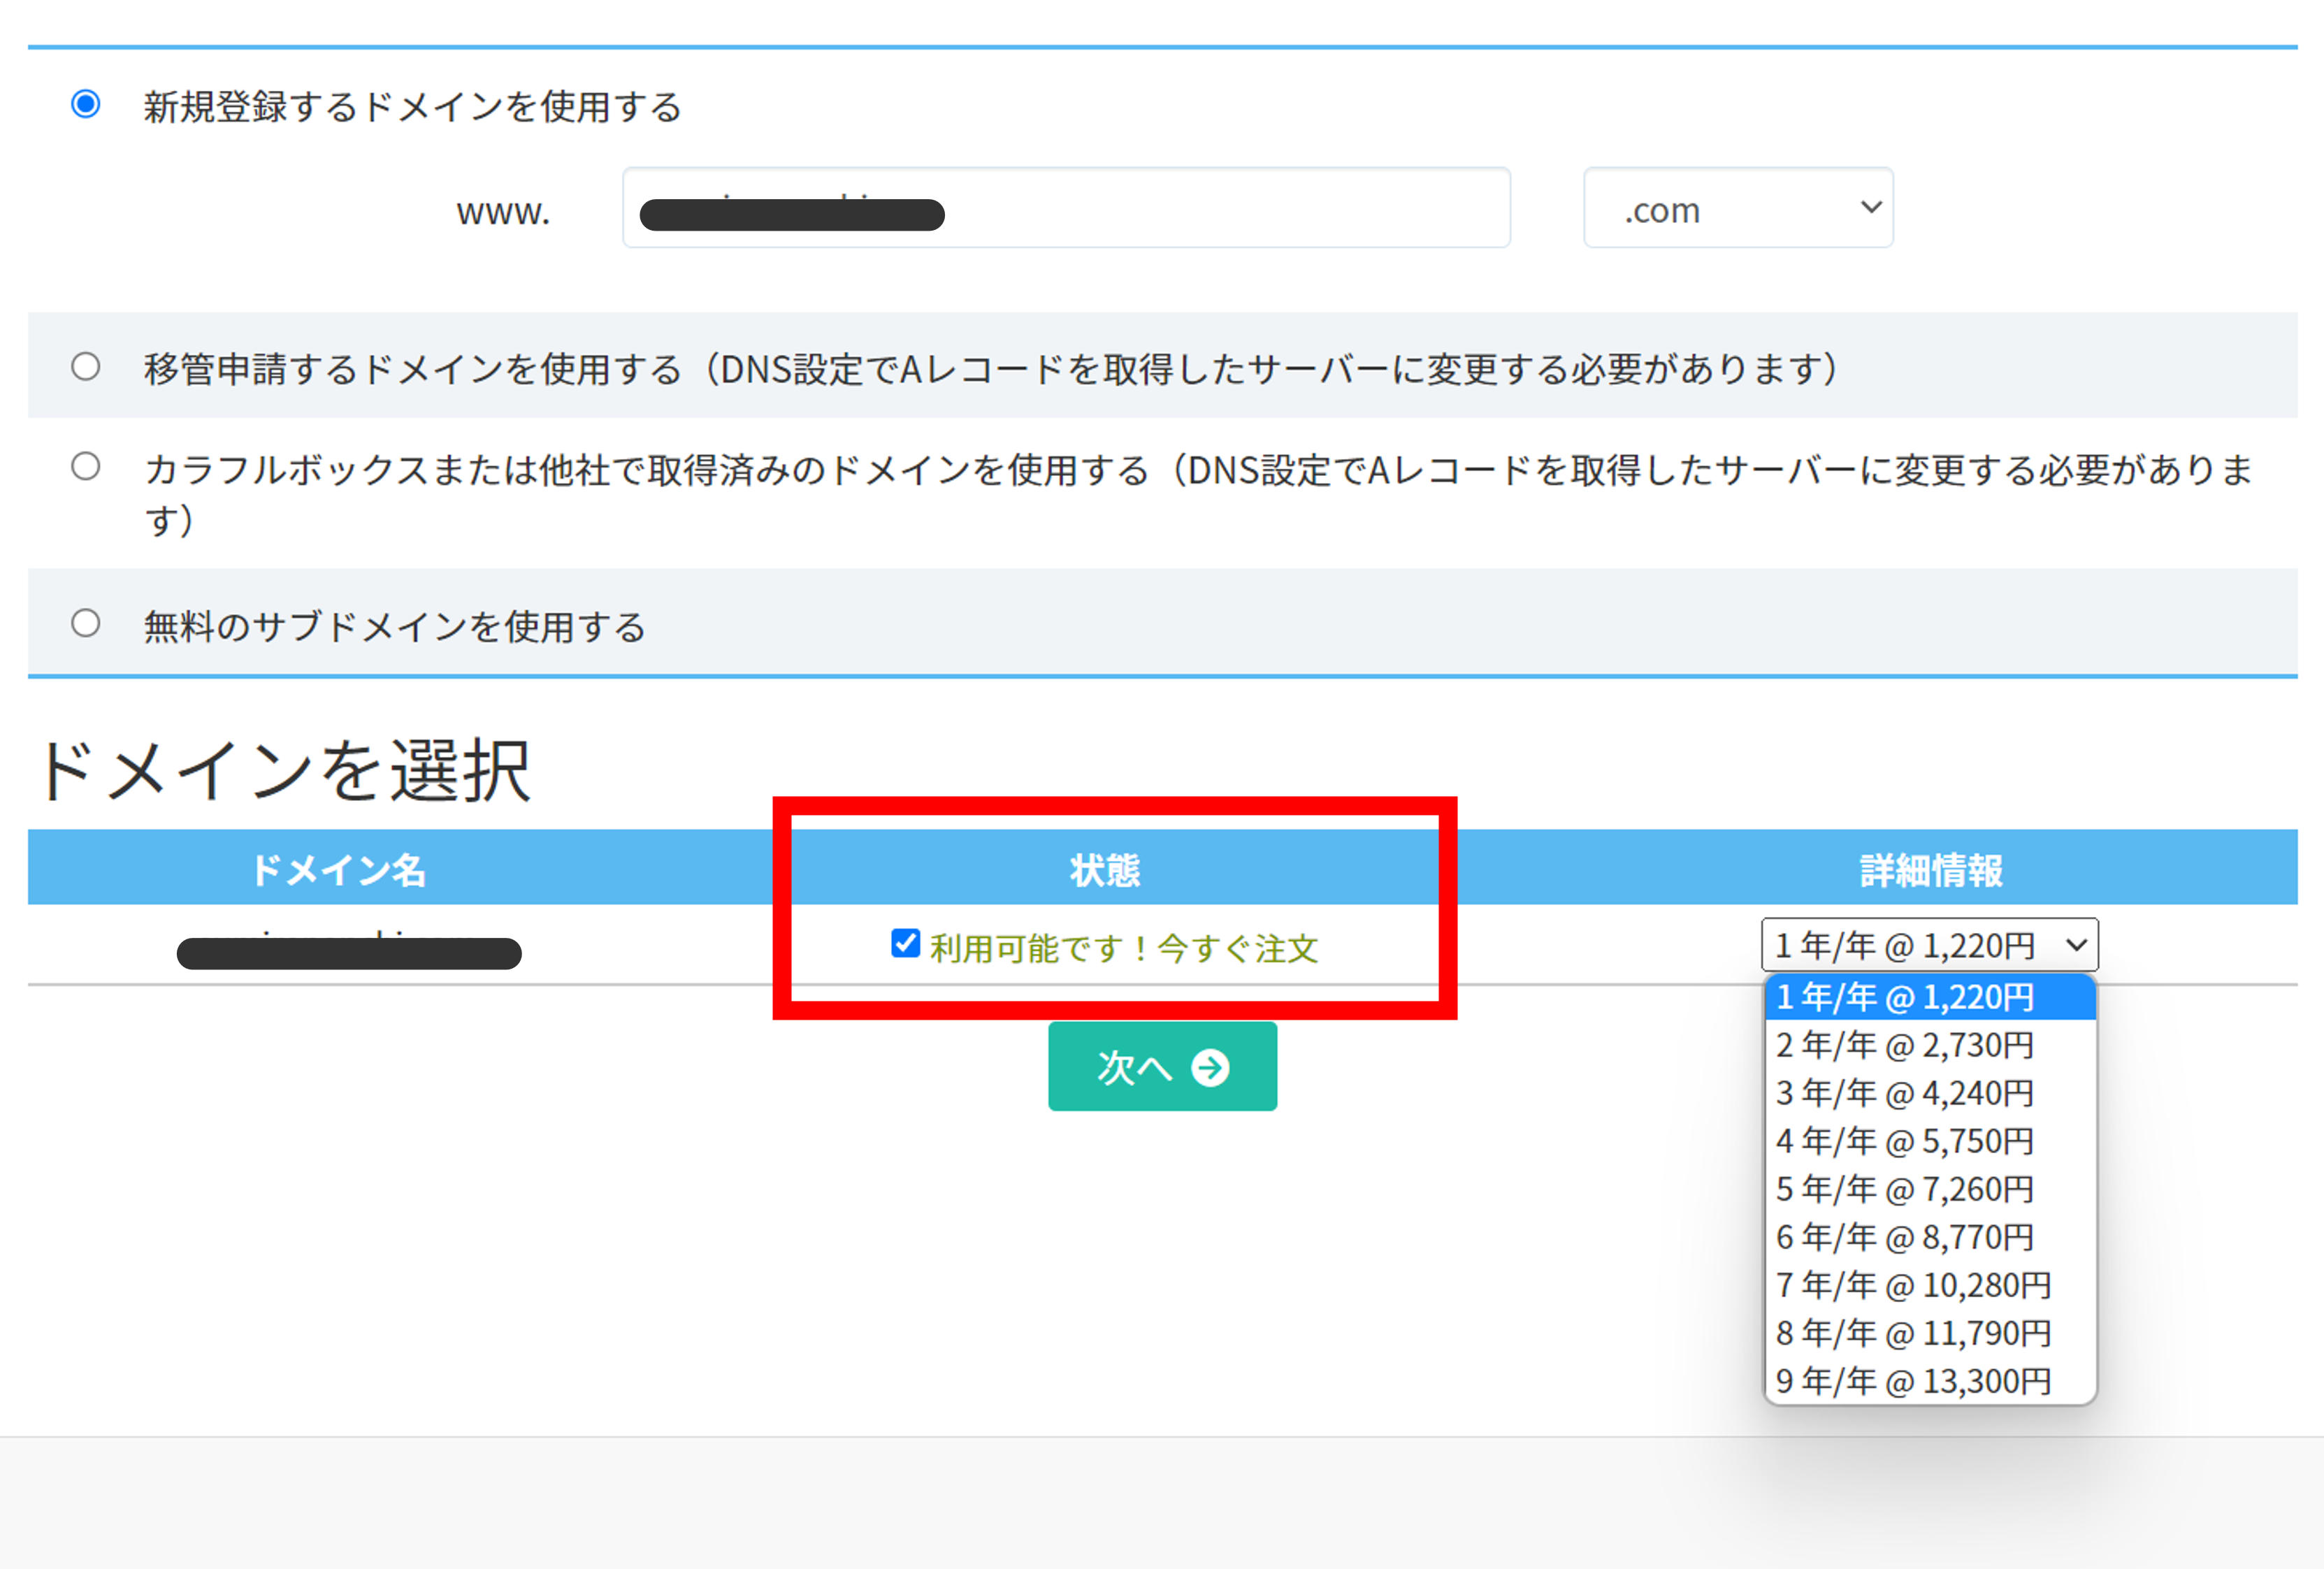The height and width of the screenshot is (1569, 2324).
Task: Uncheck the 利用可能です！今すぐ注文 checkbox
Action: (x=905, y=943)
